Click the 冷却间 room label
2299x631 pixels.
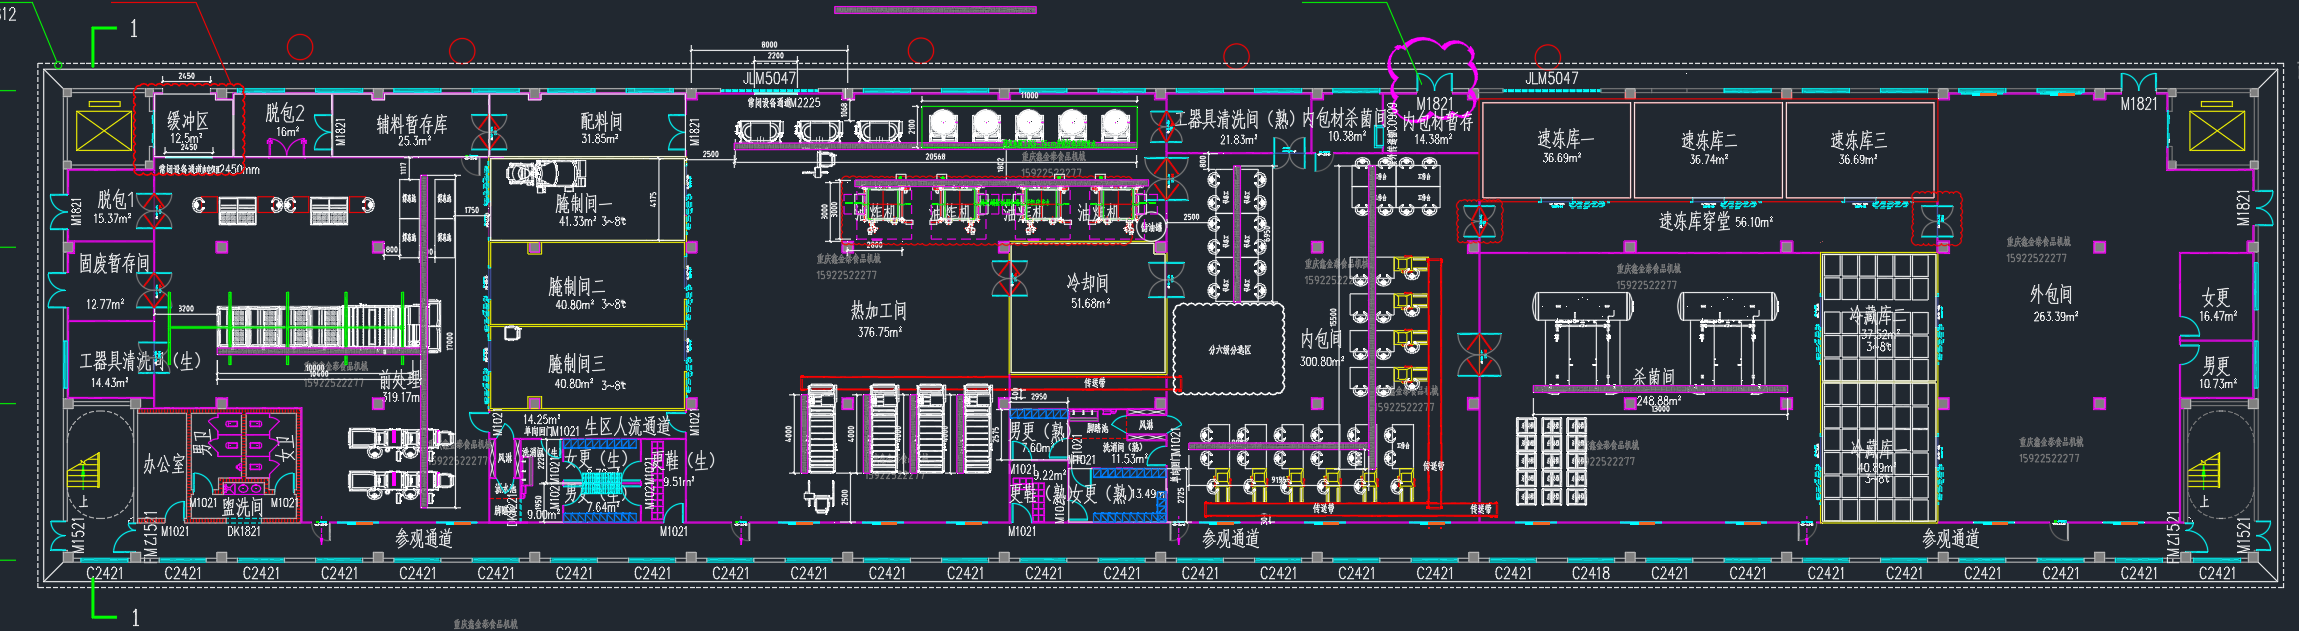pyautogui.click(x=1087, y=283)
